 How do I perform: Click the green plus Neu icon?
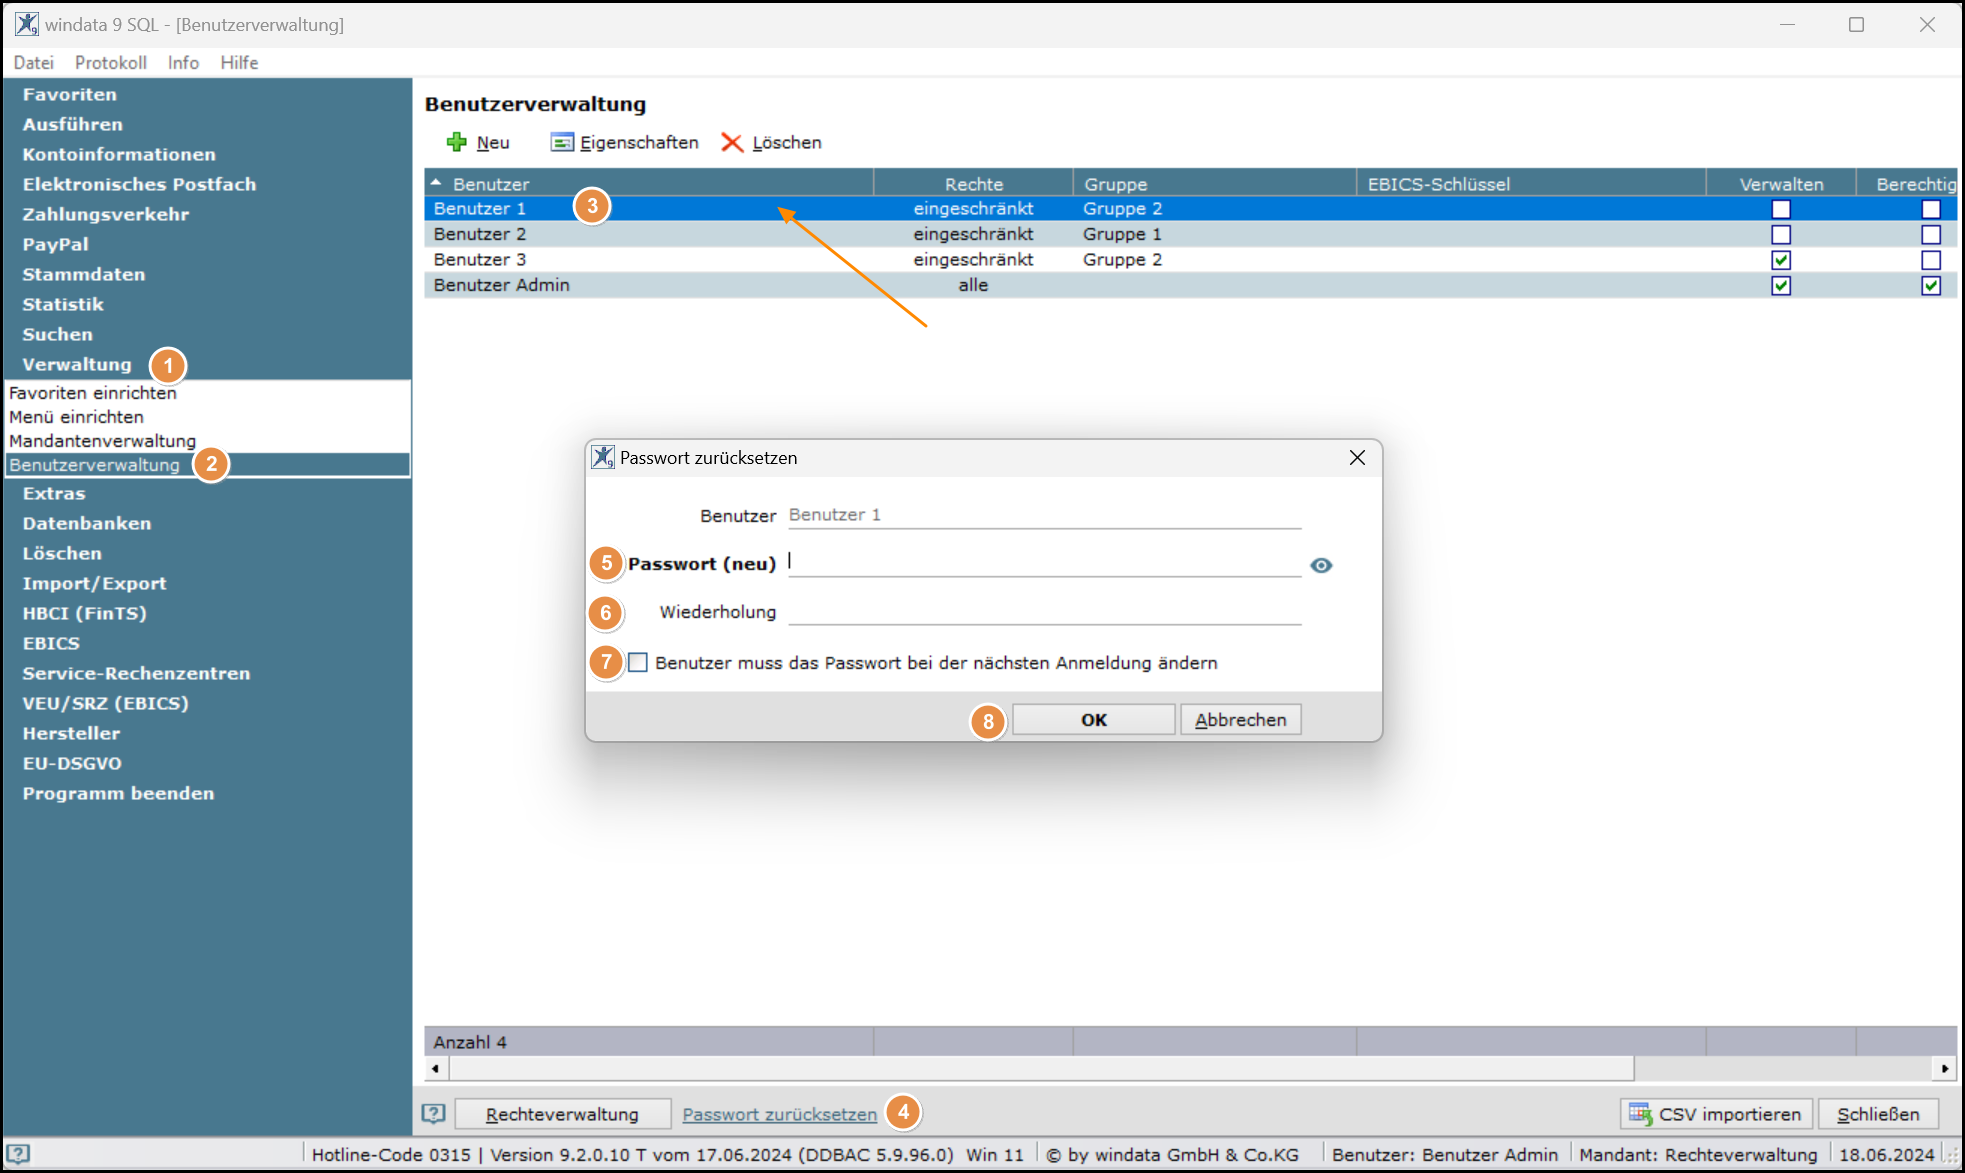click(457, 142)
